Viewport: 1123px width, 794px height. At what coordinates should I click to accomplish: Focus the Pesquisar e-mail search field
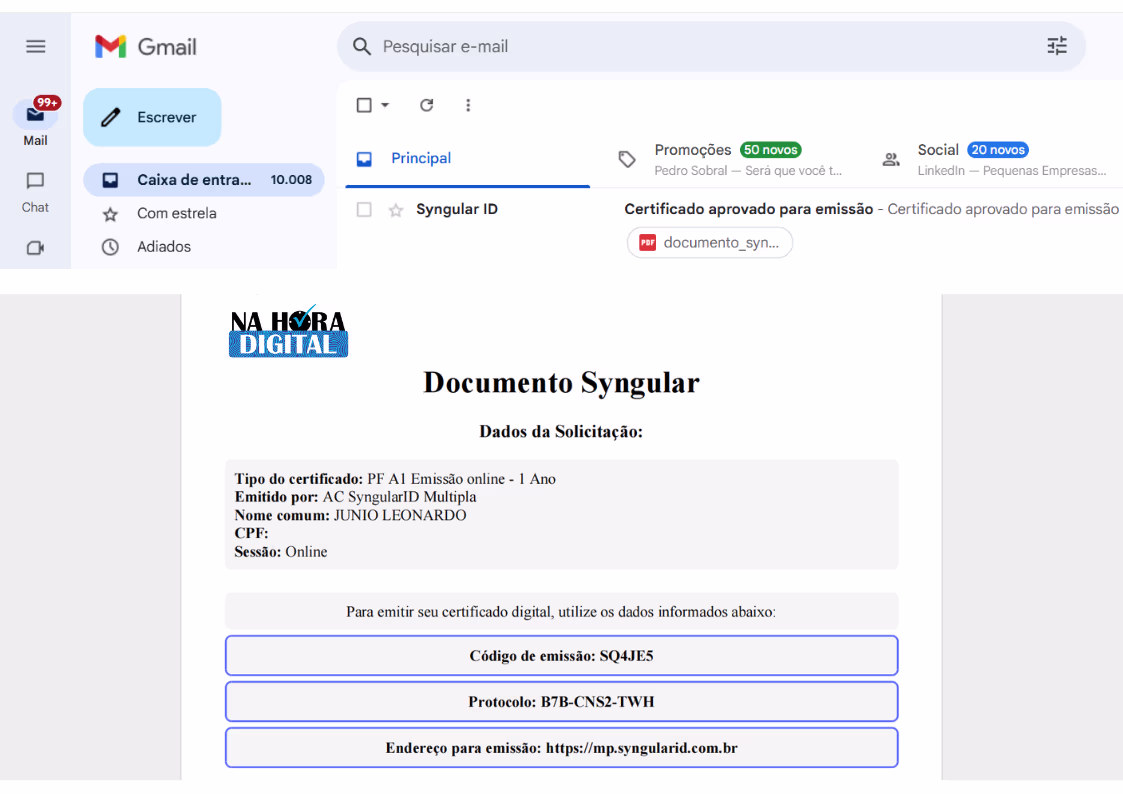point(709,47)
